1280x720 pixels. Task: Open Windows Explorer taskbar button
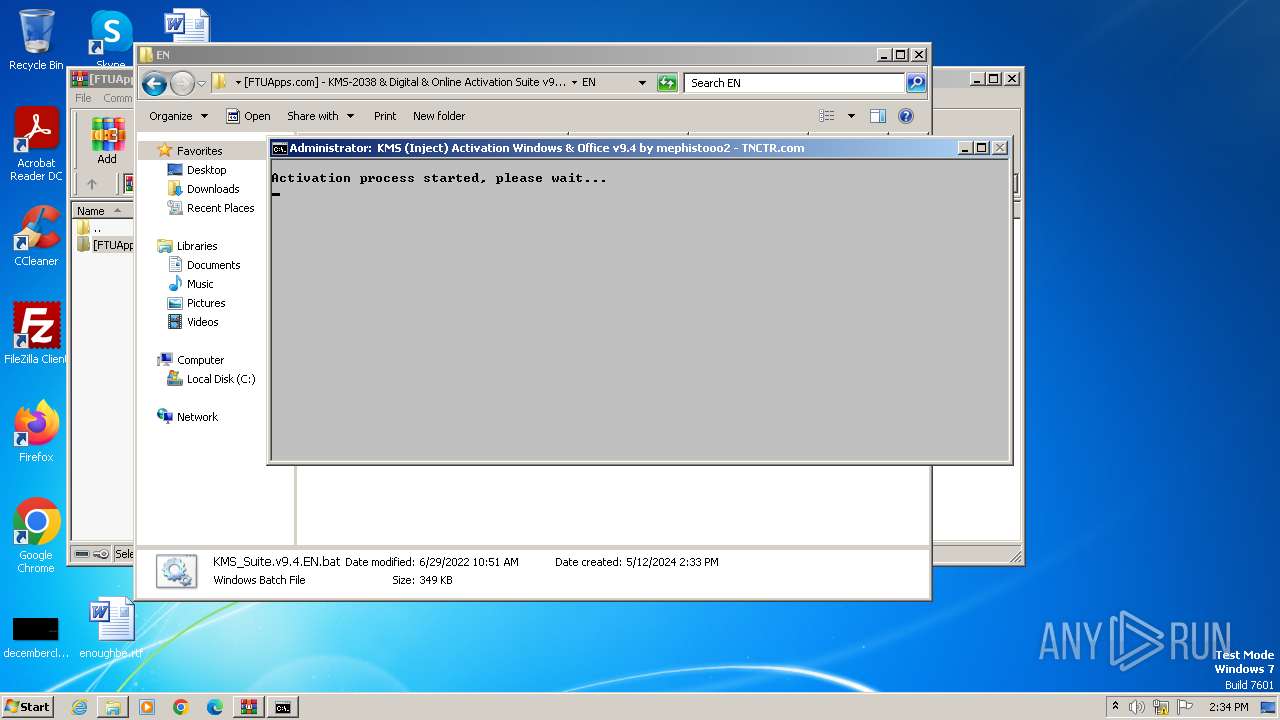coord(113,707)
